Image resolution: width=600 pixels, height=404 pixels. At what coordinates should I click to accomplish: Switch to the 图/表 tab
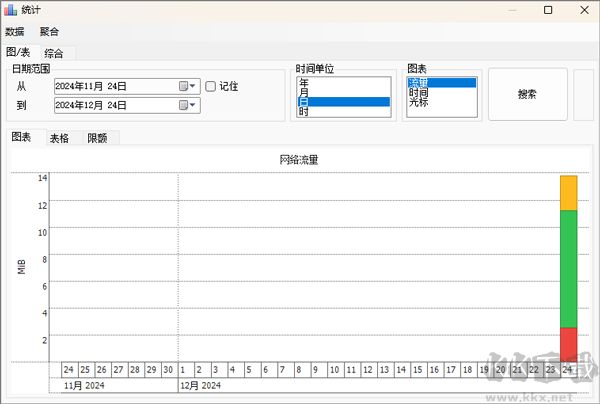(x=18, y=52)
